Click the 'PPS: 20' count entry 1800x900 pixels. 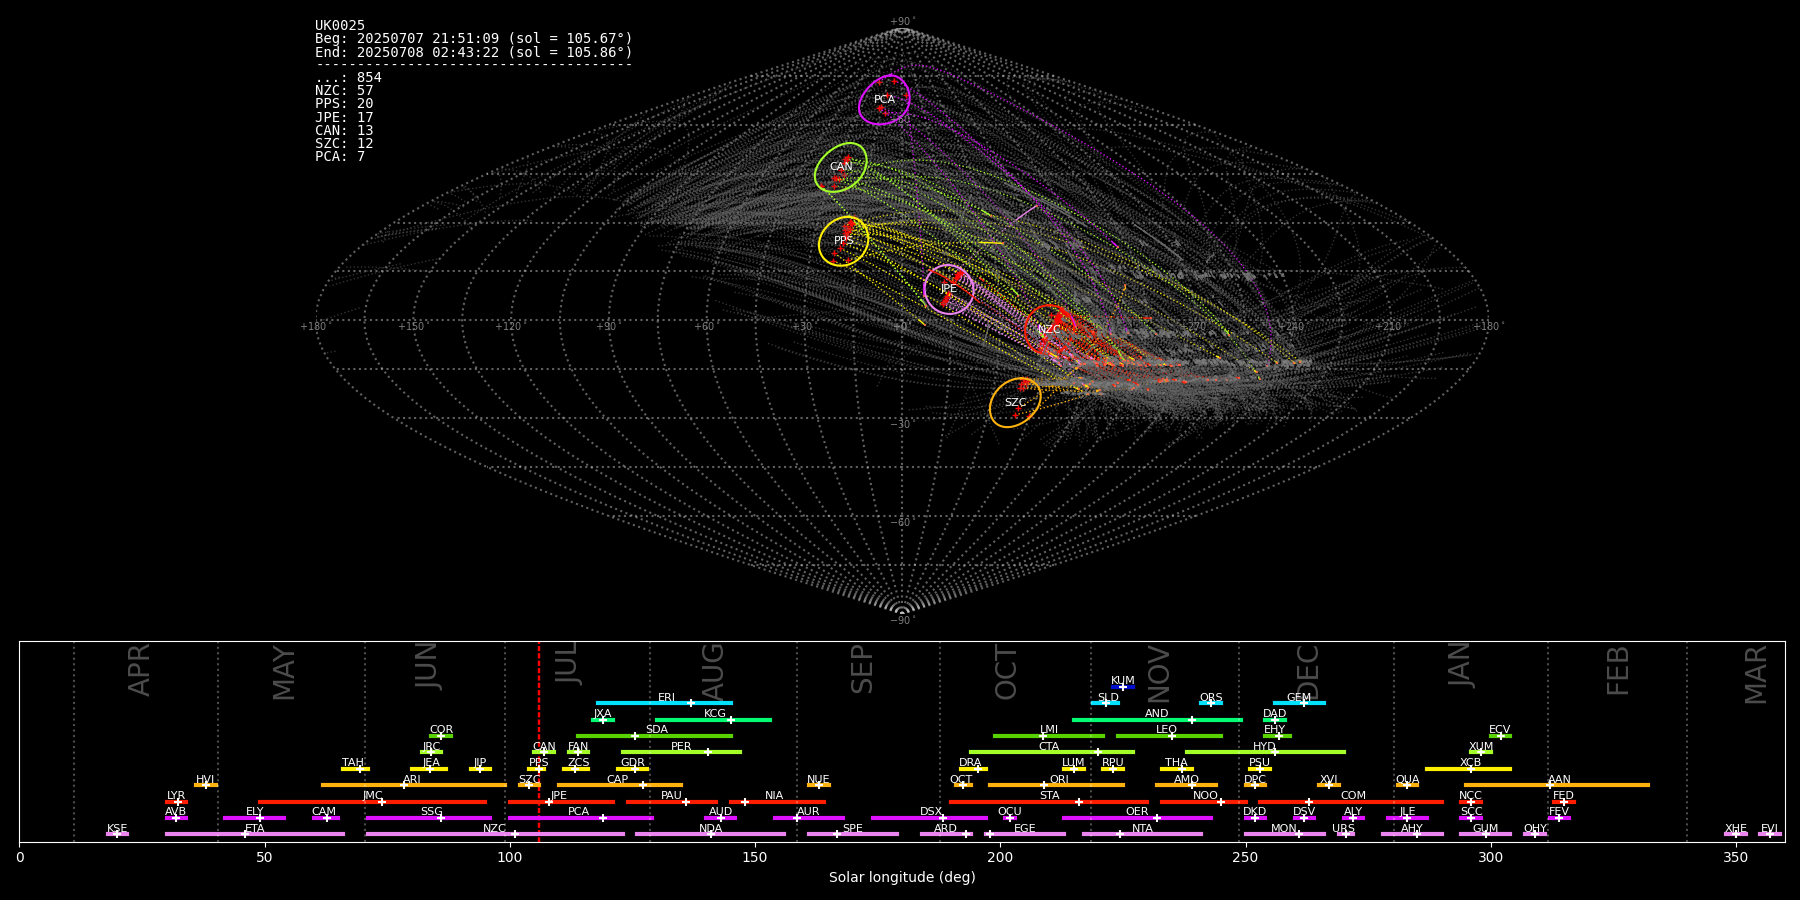coord(344,104)
